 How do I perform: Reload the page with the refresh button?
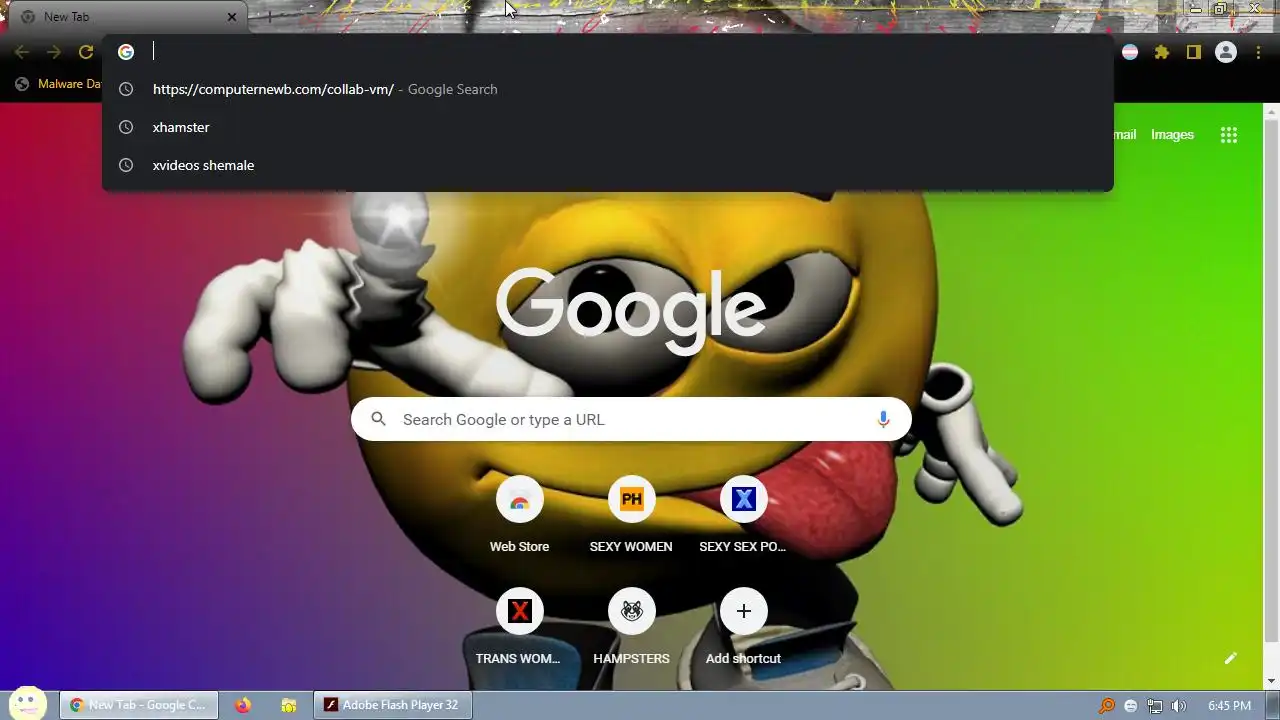(x=86, y=52)
